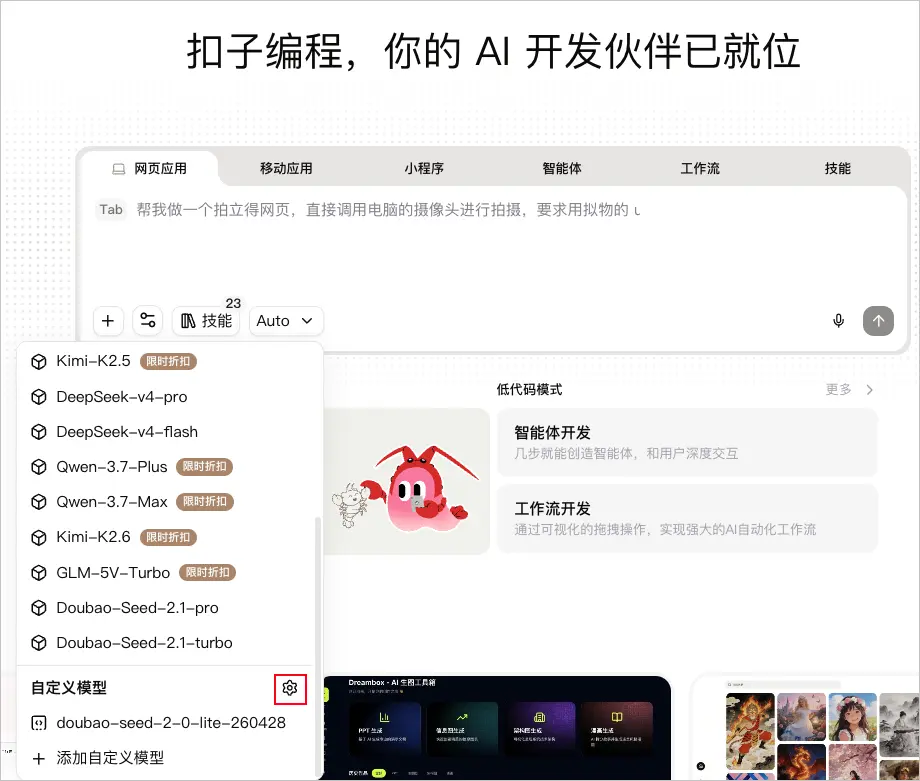Select Qwen-3.7-Max model
The width and height of the screenshot is (920, 781).
click(167, 502)
